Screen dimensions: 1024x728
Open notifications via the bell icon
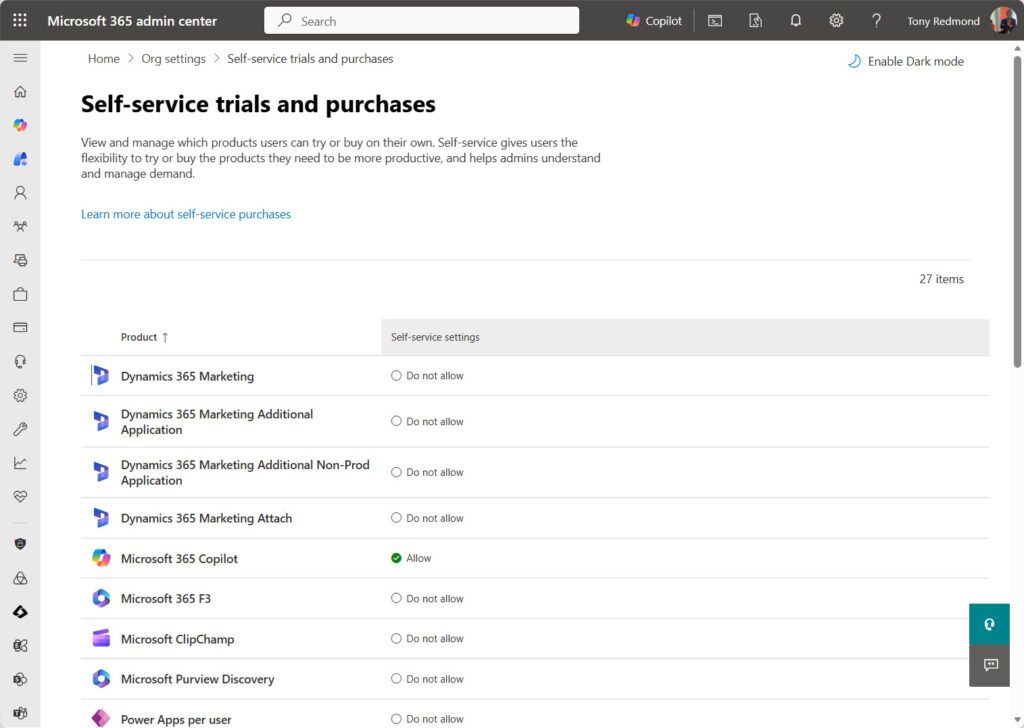tap(795, 20)
